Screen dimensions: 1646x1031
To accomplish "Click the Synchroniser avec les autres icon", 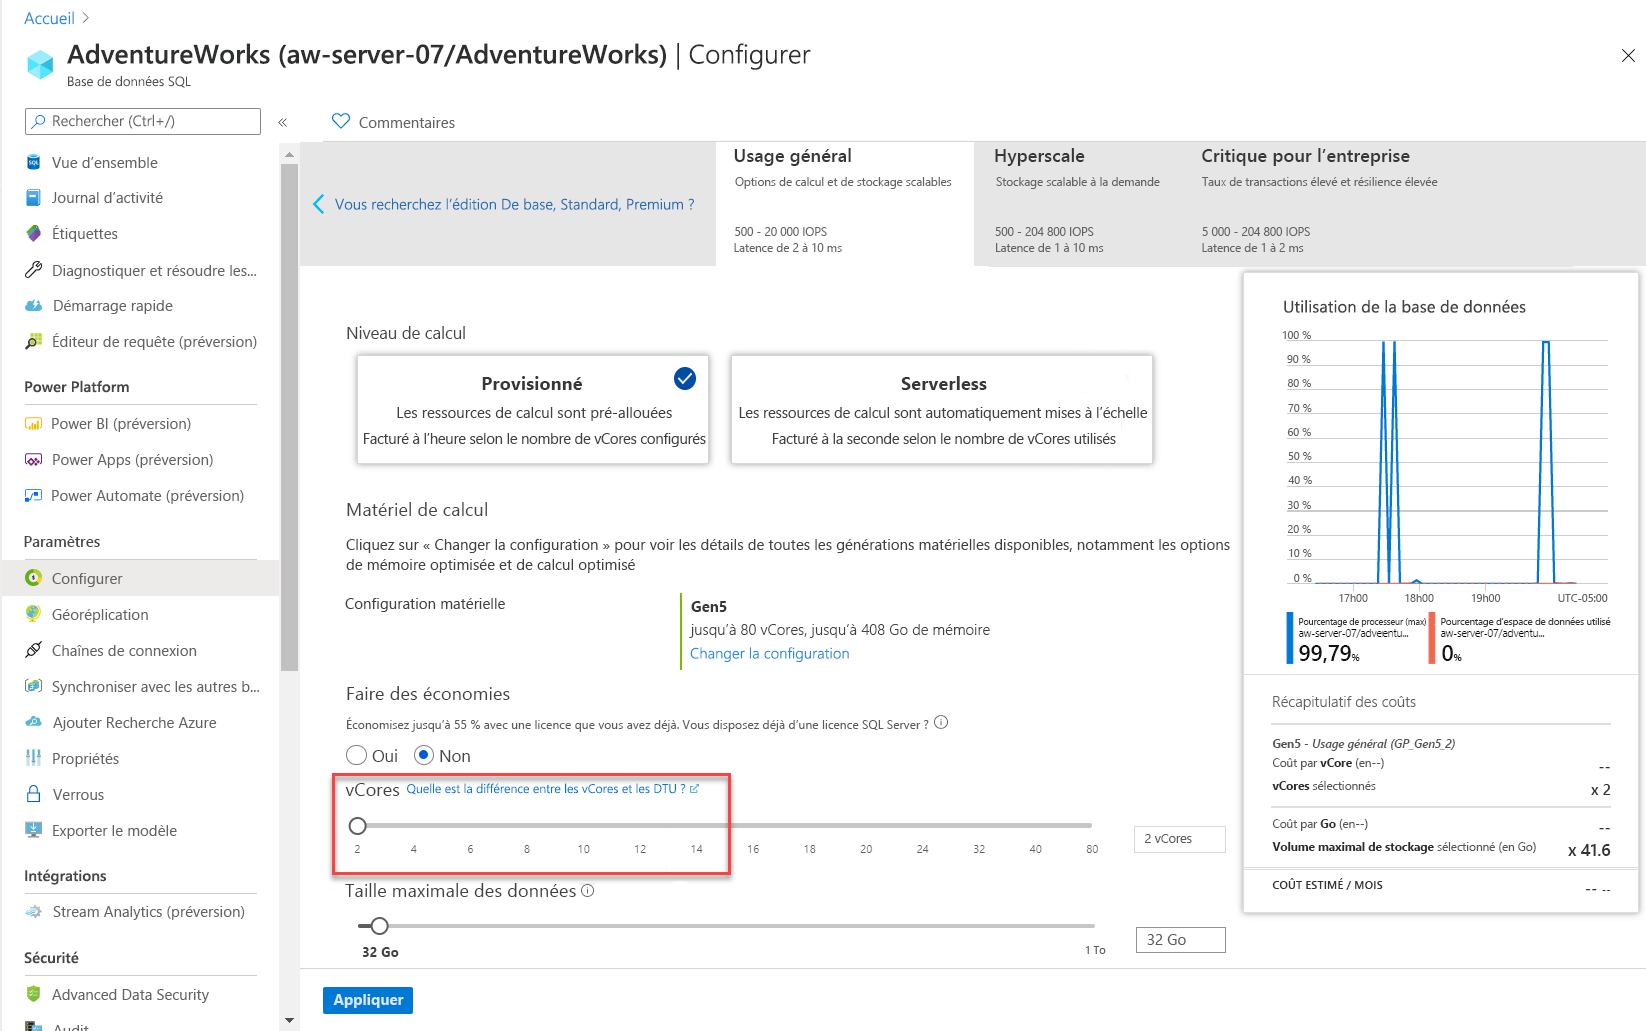I will 33,686.
